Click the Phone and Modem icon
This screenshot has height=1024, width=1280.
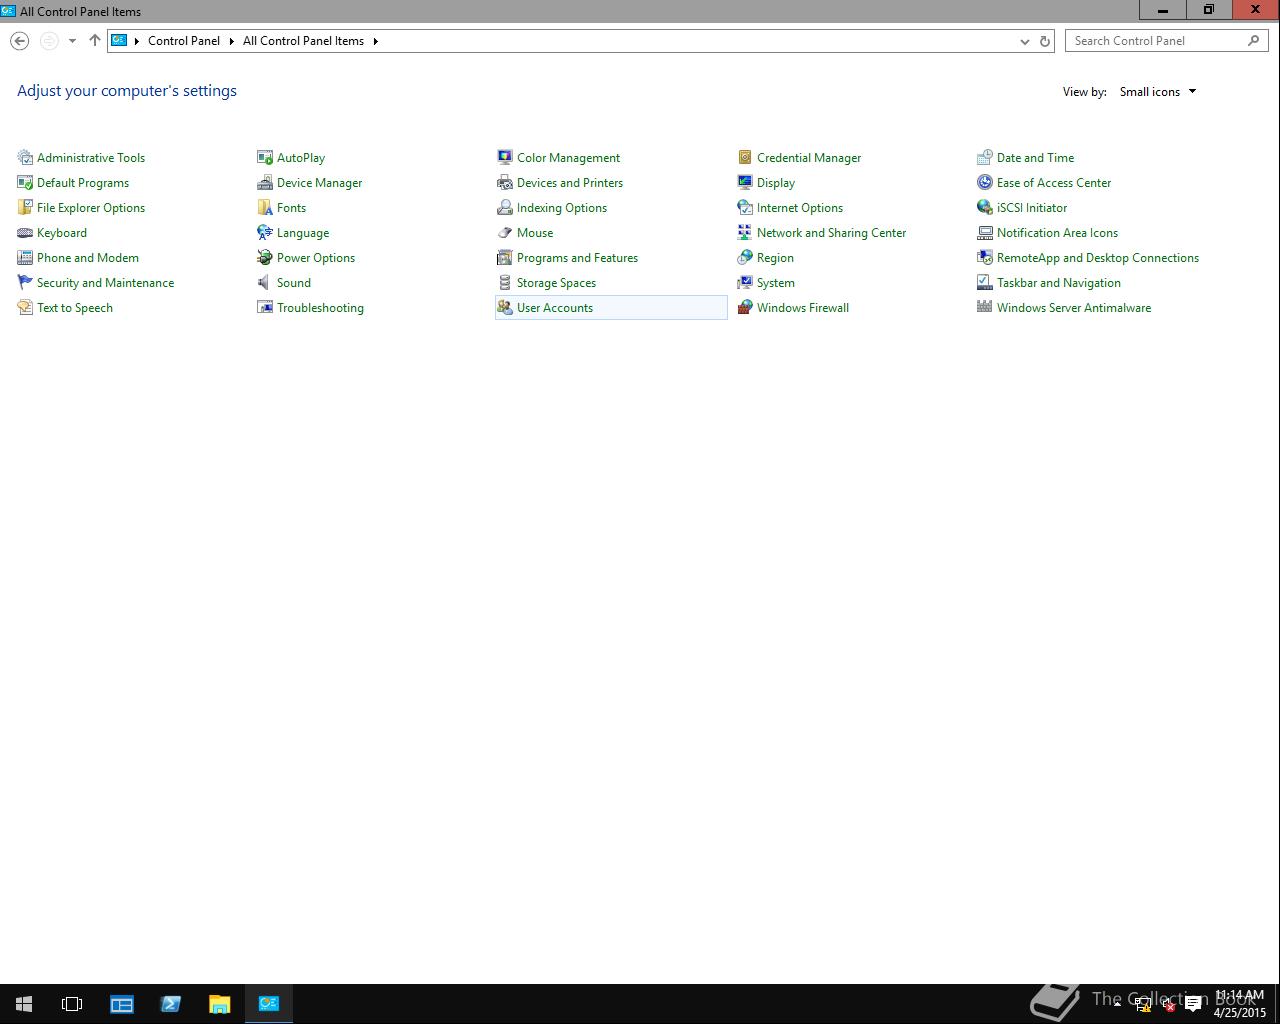(x=25, y=258)
